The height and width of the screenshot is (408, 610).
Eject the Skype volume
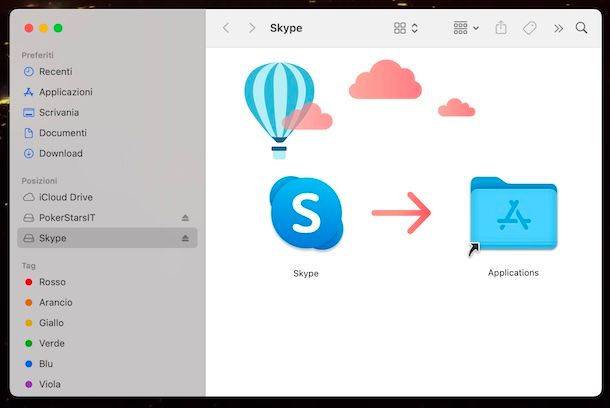[x=185, y=238]
